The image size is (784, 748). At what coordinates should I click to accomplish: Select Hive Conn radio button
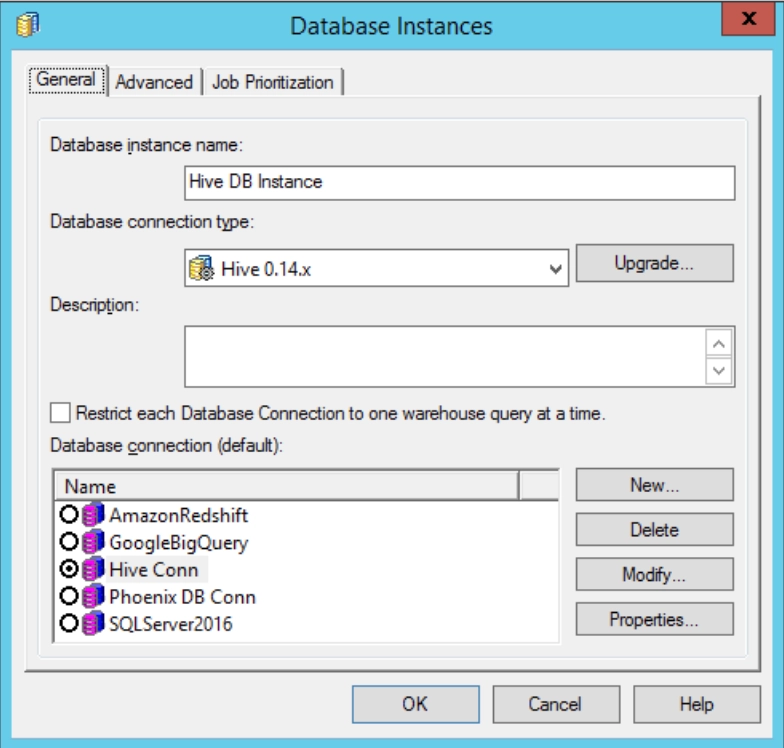coord(68,568)
